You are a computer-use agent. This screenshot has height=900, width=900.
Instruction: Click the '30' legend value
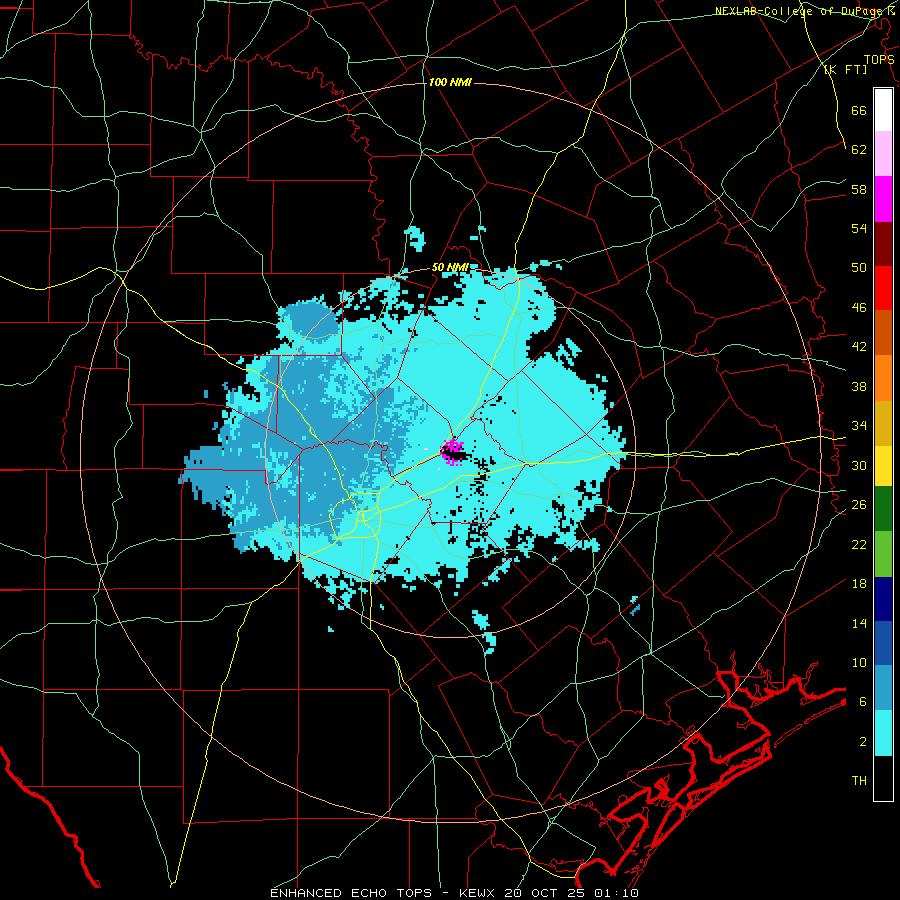(x=859, y=465)
